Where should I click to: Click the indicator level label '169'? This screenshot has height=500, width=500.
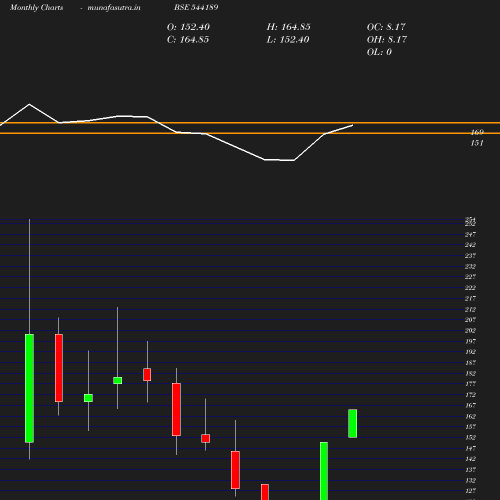(477, 132)
